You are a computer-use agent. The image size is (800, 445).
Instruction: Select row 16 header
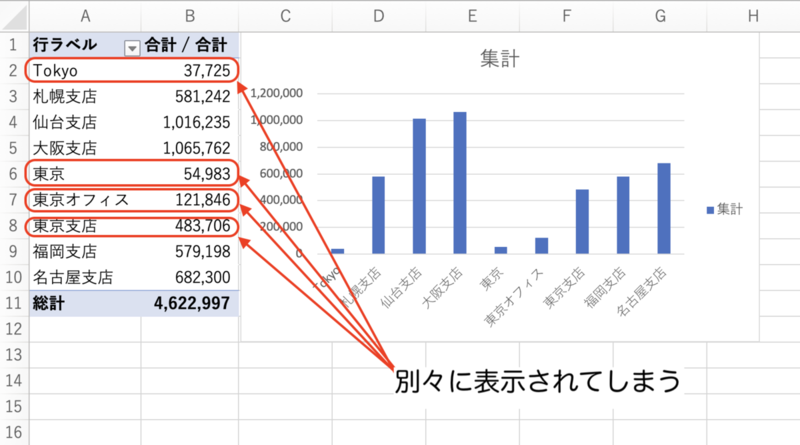point(14,433)
